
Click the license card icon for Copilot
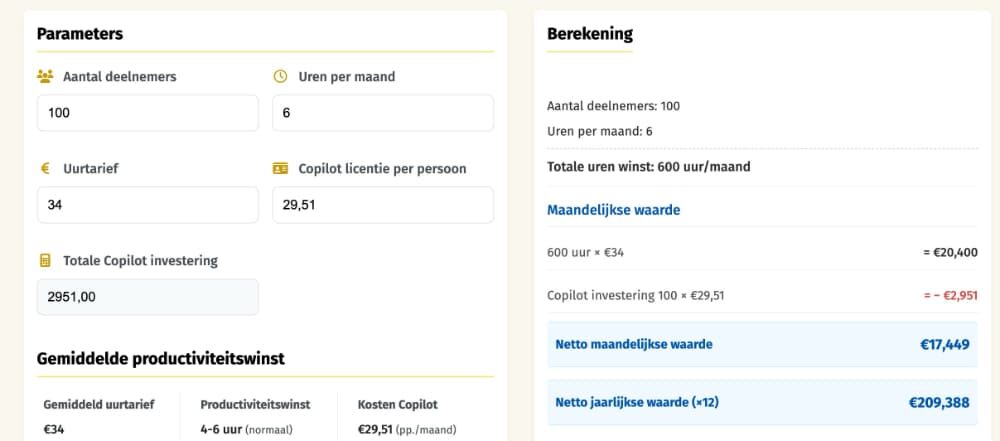click(280, 168)
